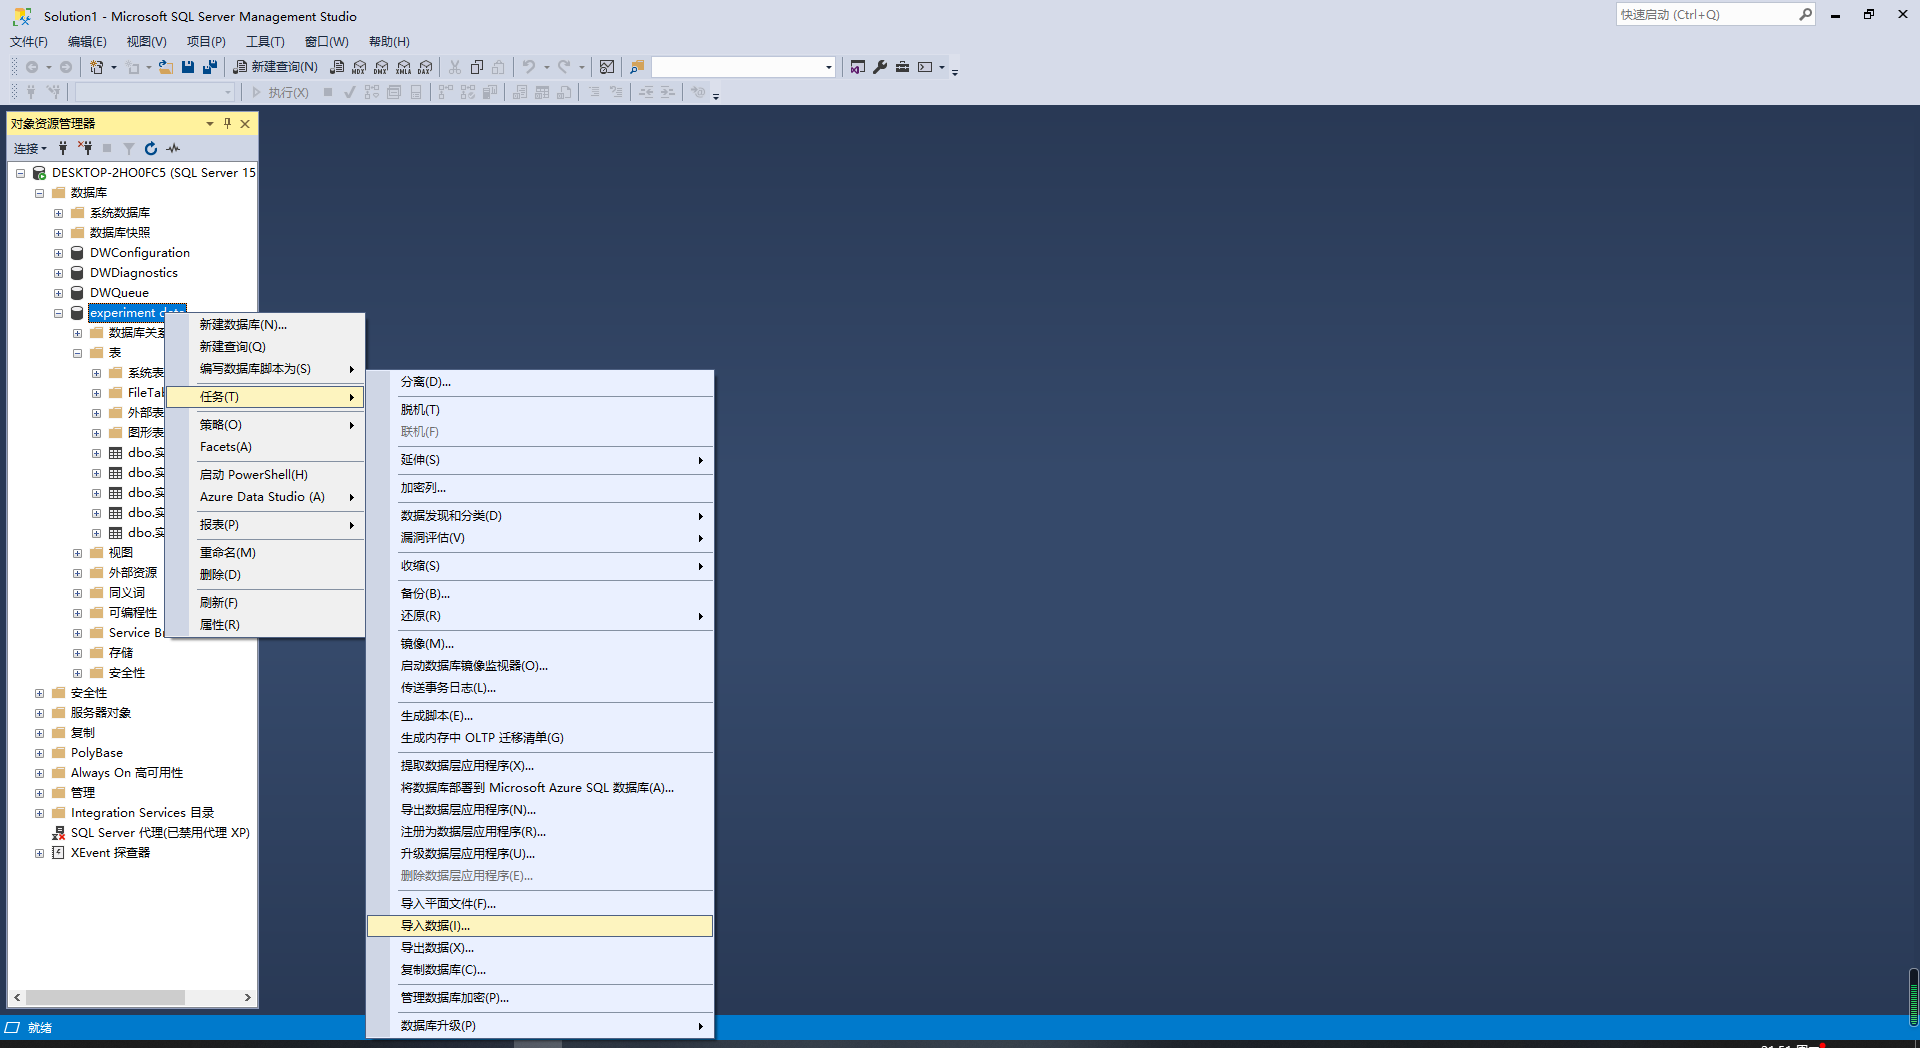This screenshot has height=1048, width=1920.
Task: Click the 新建查询(N) button
Action: pos(275,67)
